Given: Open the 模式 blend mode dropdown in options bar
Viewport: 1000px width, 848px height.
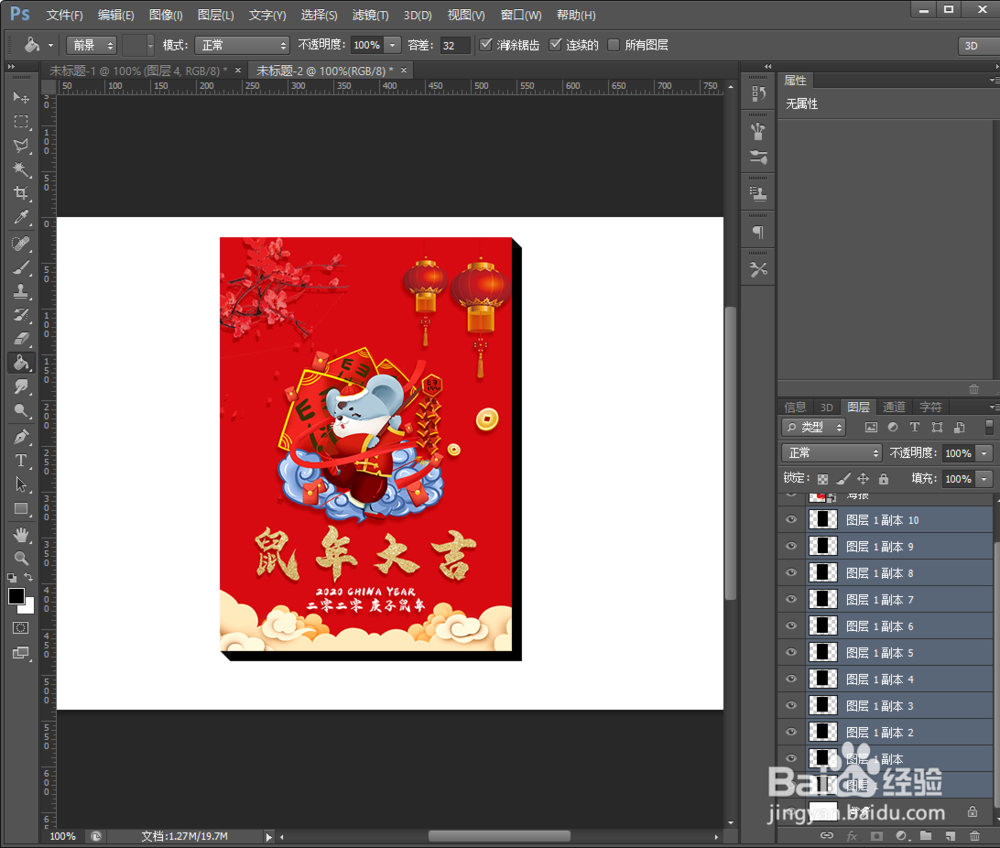Looking at the screenshot, I should coord(242,45).
